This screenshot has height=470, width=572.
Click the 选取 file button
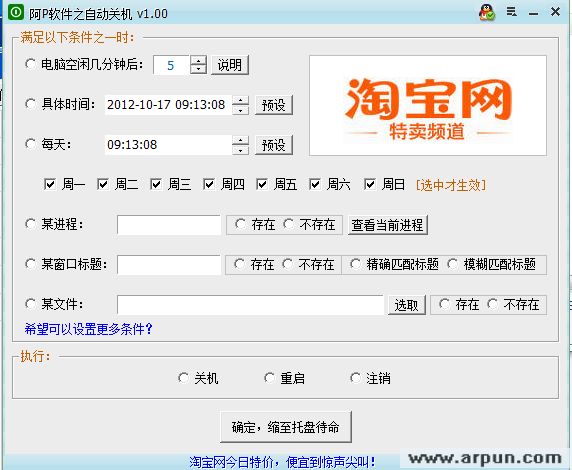[x=406, y=305]
